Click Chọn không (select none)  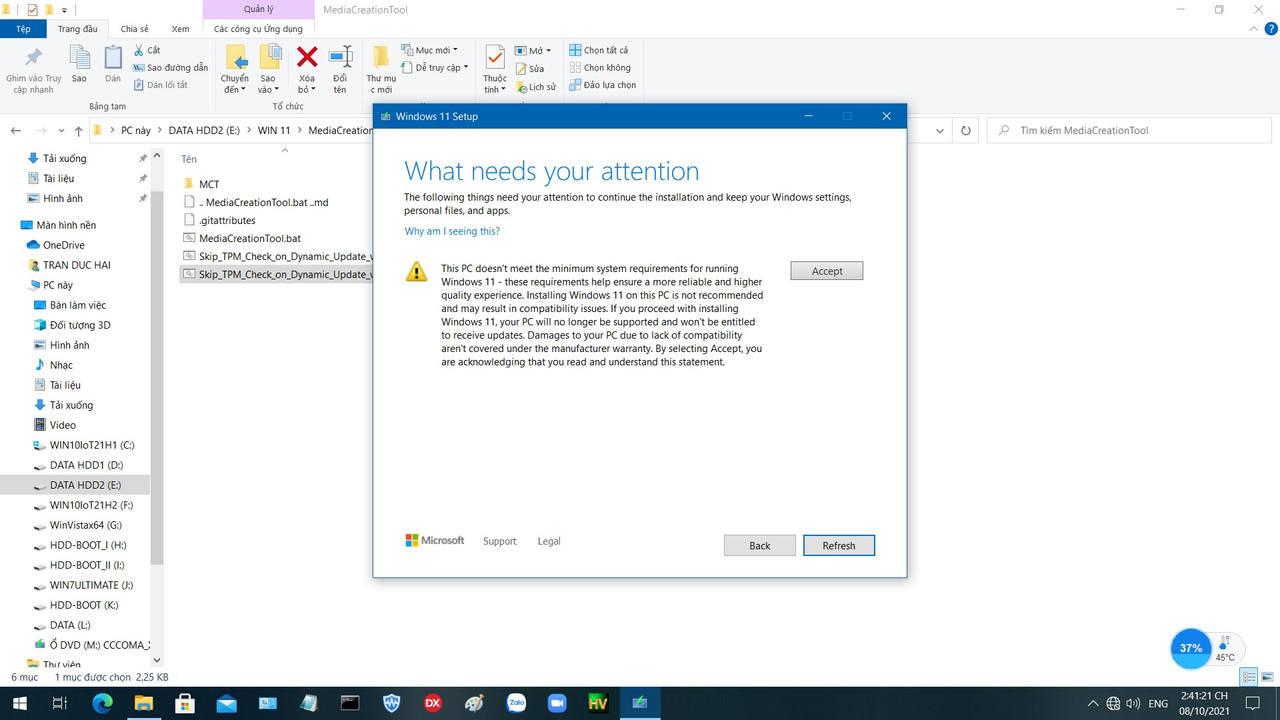tap(600, 68)
